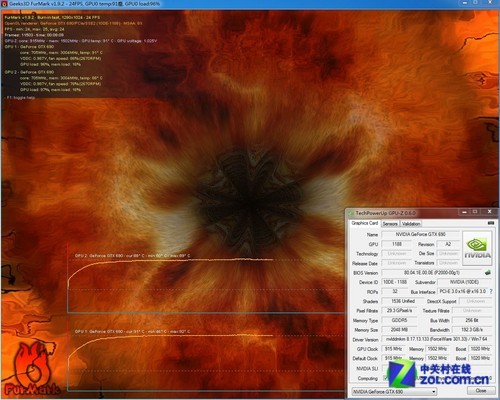Click the Shaders value 1536 Unified
500x400 pixels.
coord(403,301)
